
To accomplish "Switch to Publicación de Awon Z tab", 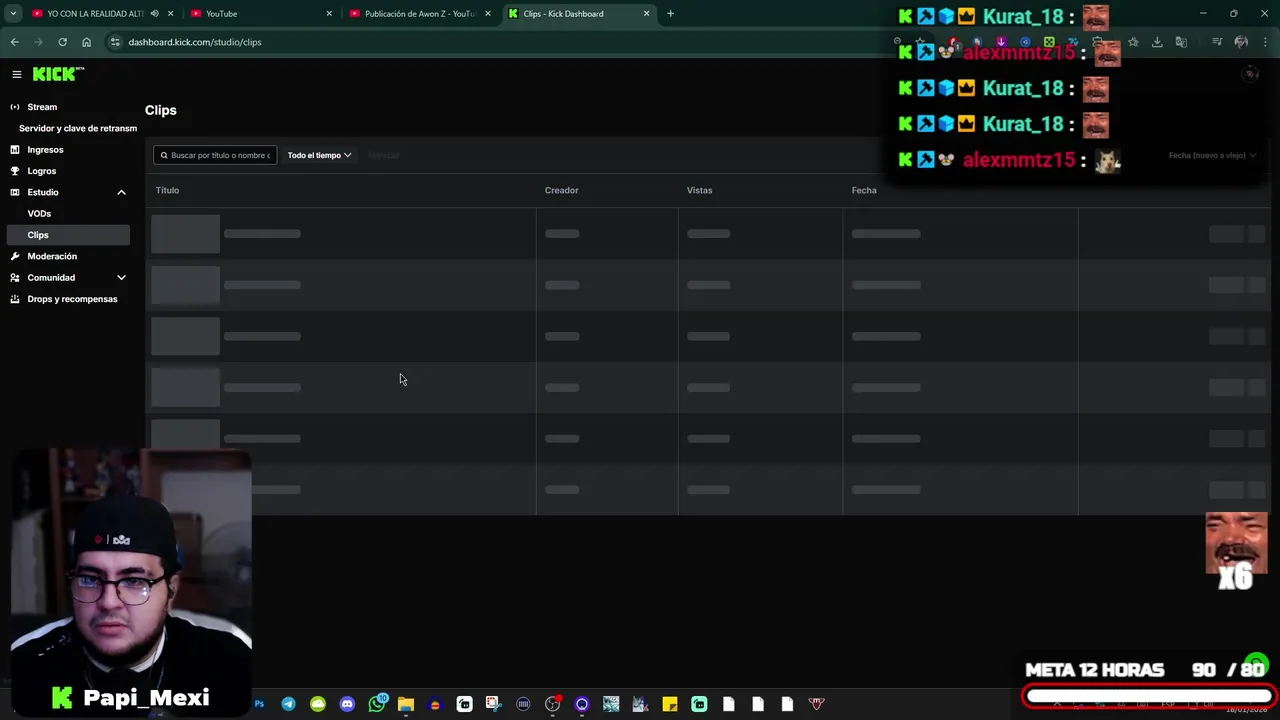I will click(x=418, y=14).
